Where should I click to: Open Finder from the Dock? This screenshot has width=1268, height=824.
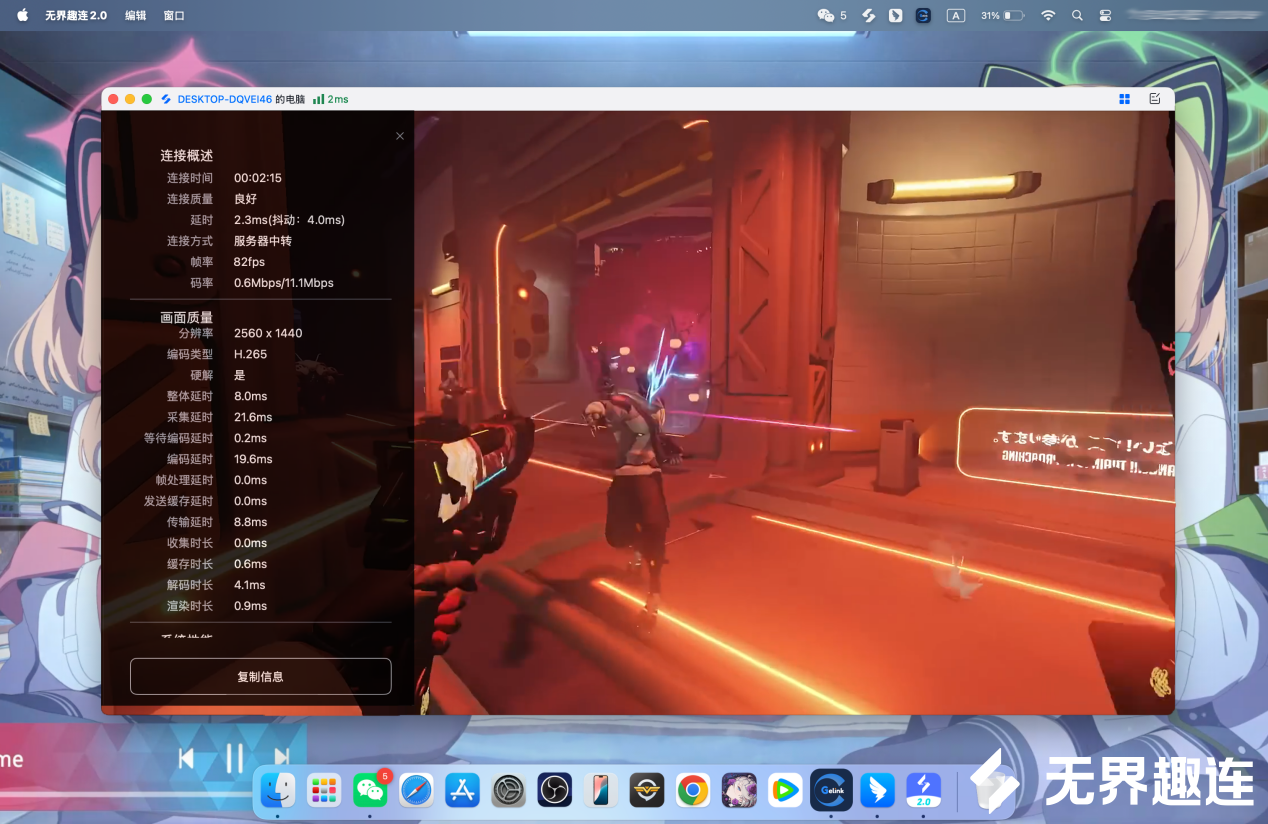278,790
